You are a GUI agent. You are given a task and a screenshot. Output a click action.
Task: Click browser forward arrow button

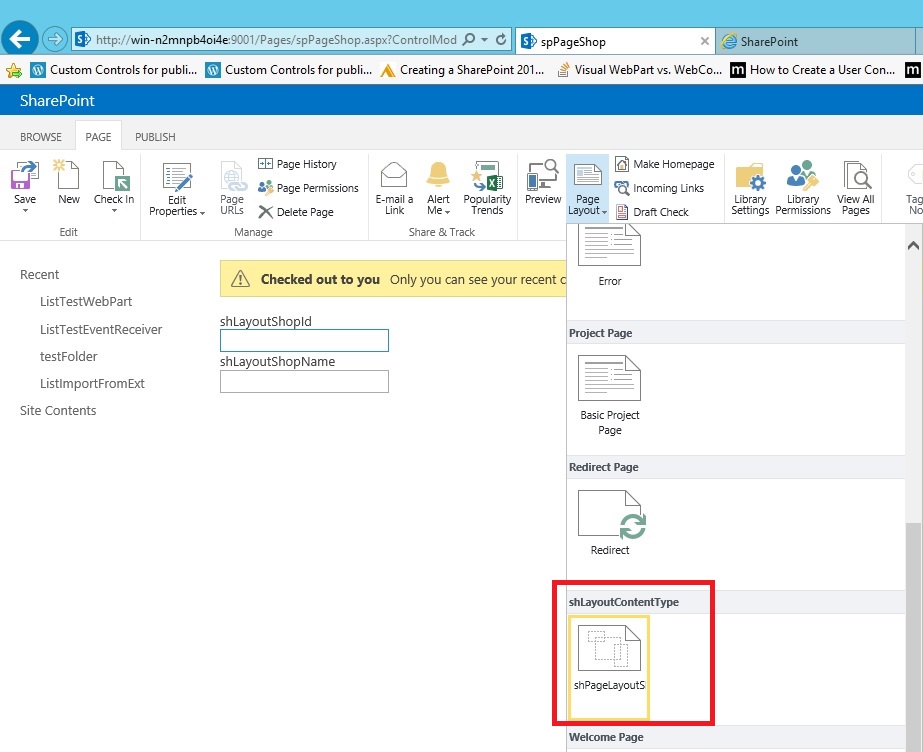pos(54,39)
